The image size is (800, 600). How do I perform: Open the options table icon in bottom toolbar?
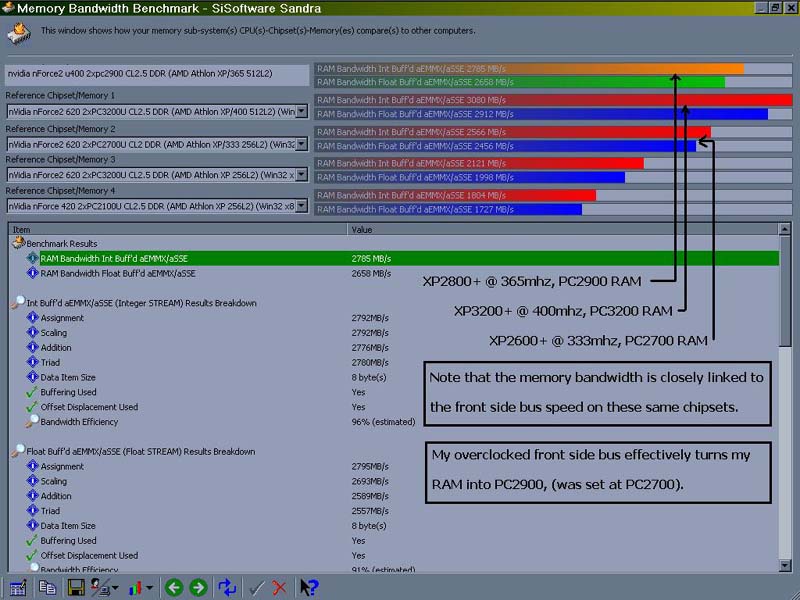(x=17, y=587)
